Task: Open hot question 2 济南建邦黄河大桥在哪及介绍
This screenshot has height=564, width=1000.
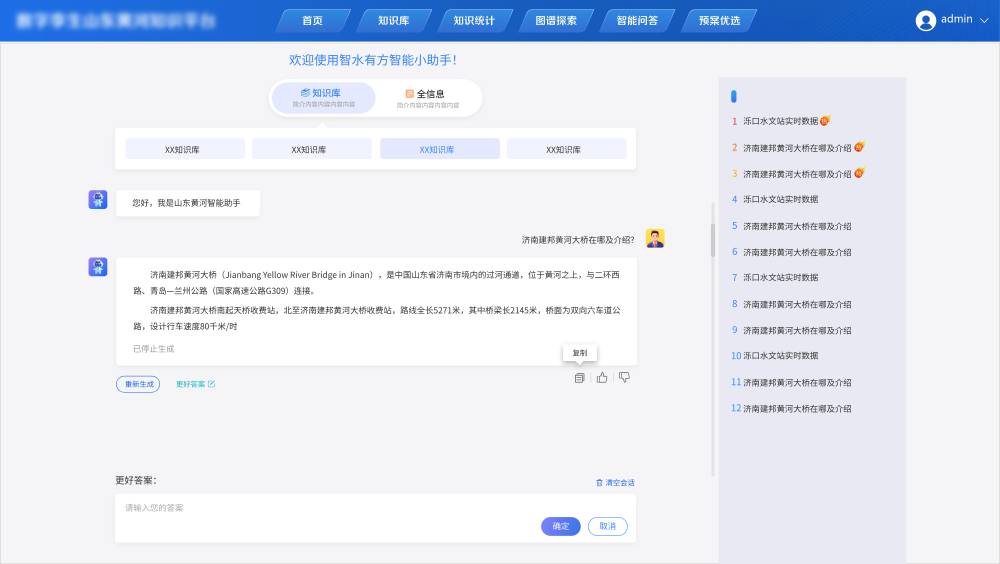Action: [797, 147]
